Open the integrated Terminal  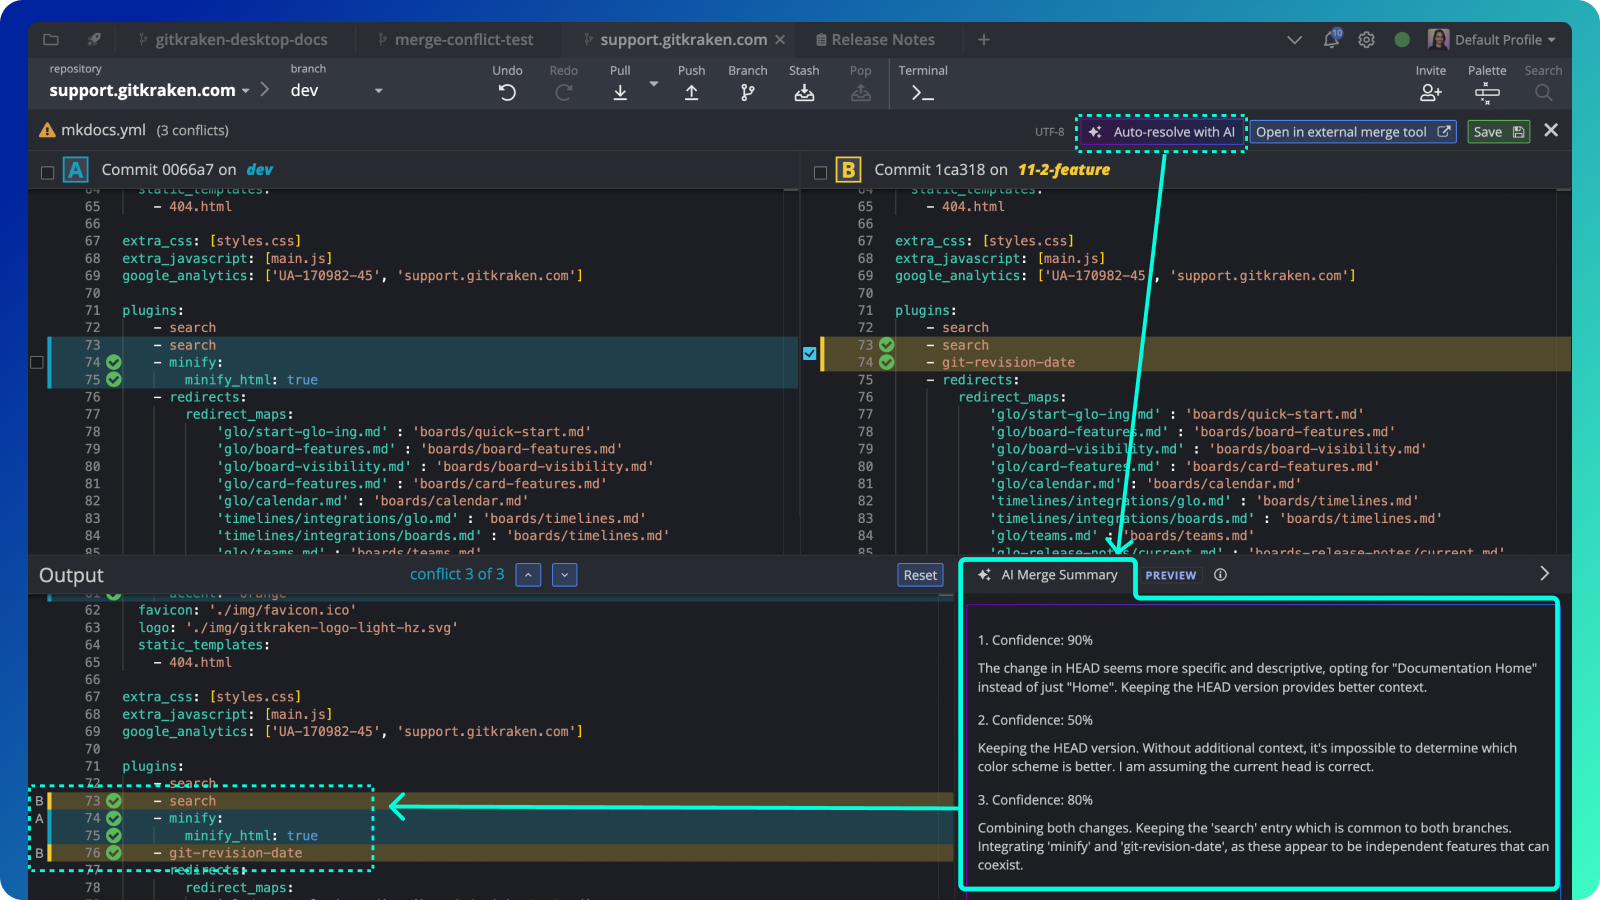pyautogui.click(x=921, y=92)
